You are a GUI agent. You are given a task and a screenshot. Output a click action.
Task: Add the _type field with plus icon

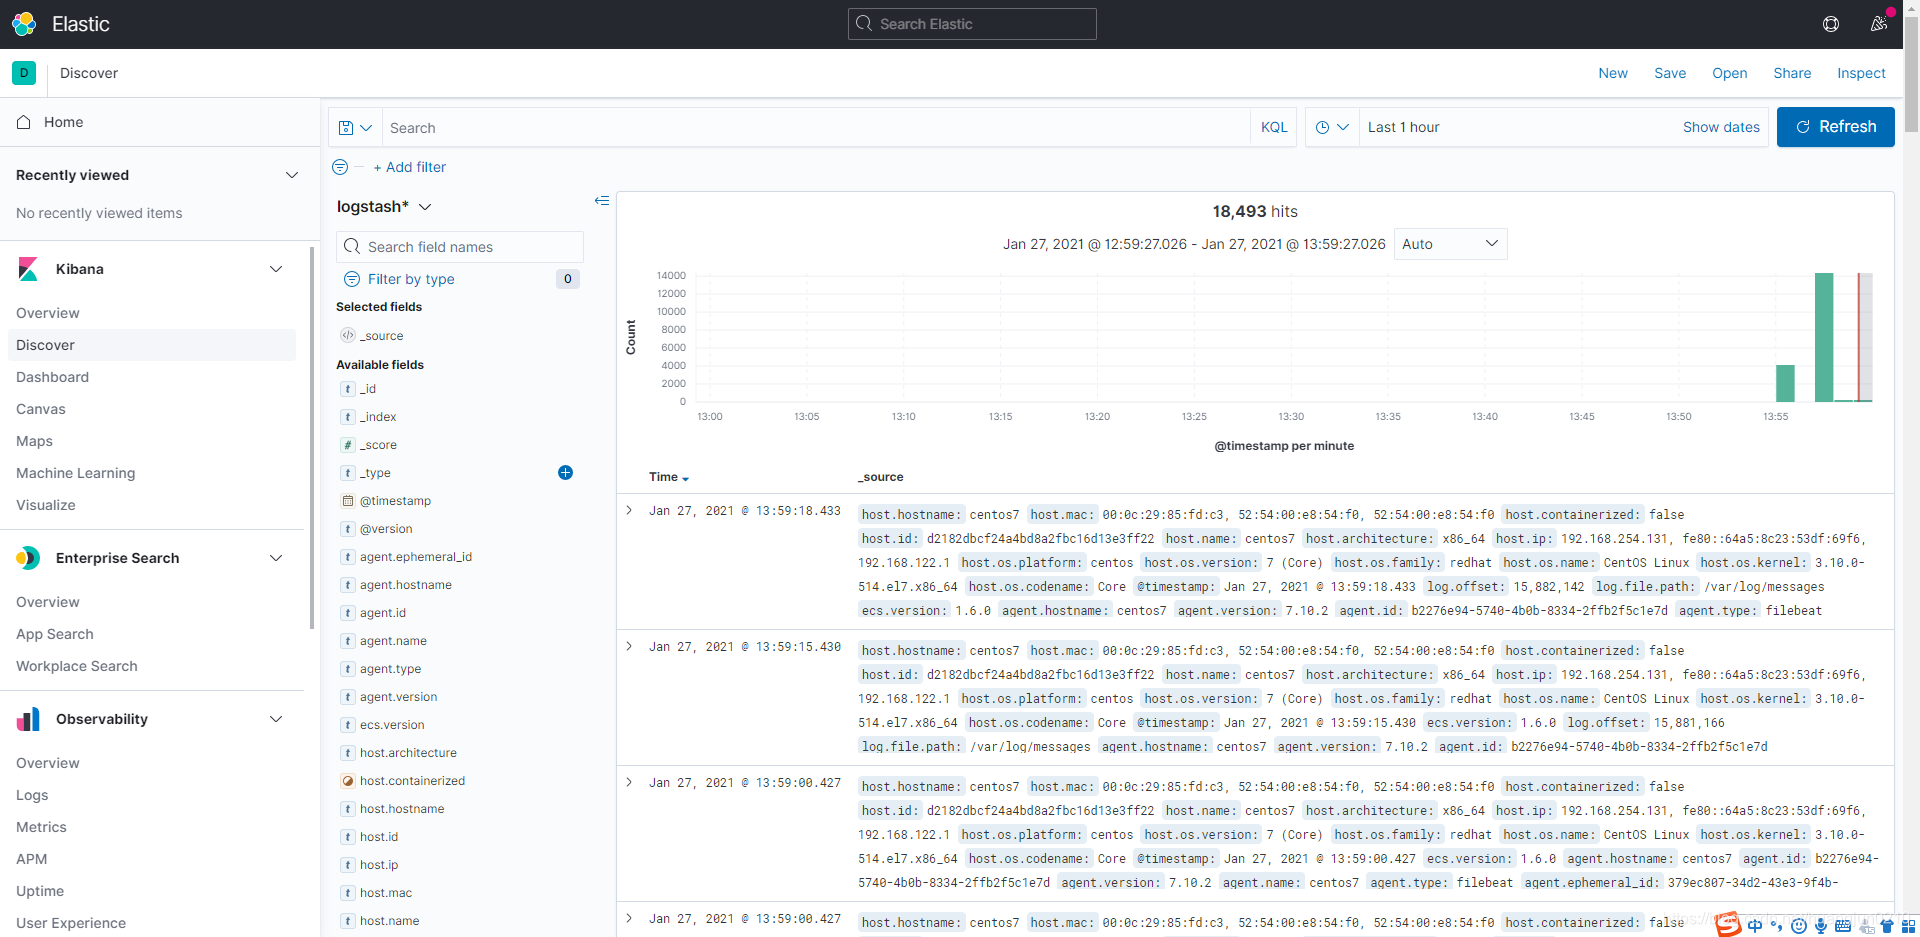coord(565,472)
